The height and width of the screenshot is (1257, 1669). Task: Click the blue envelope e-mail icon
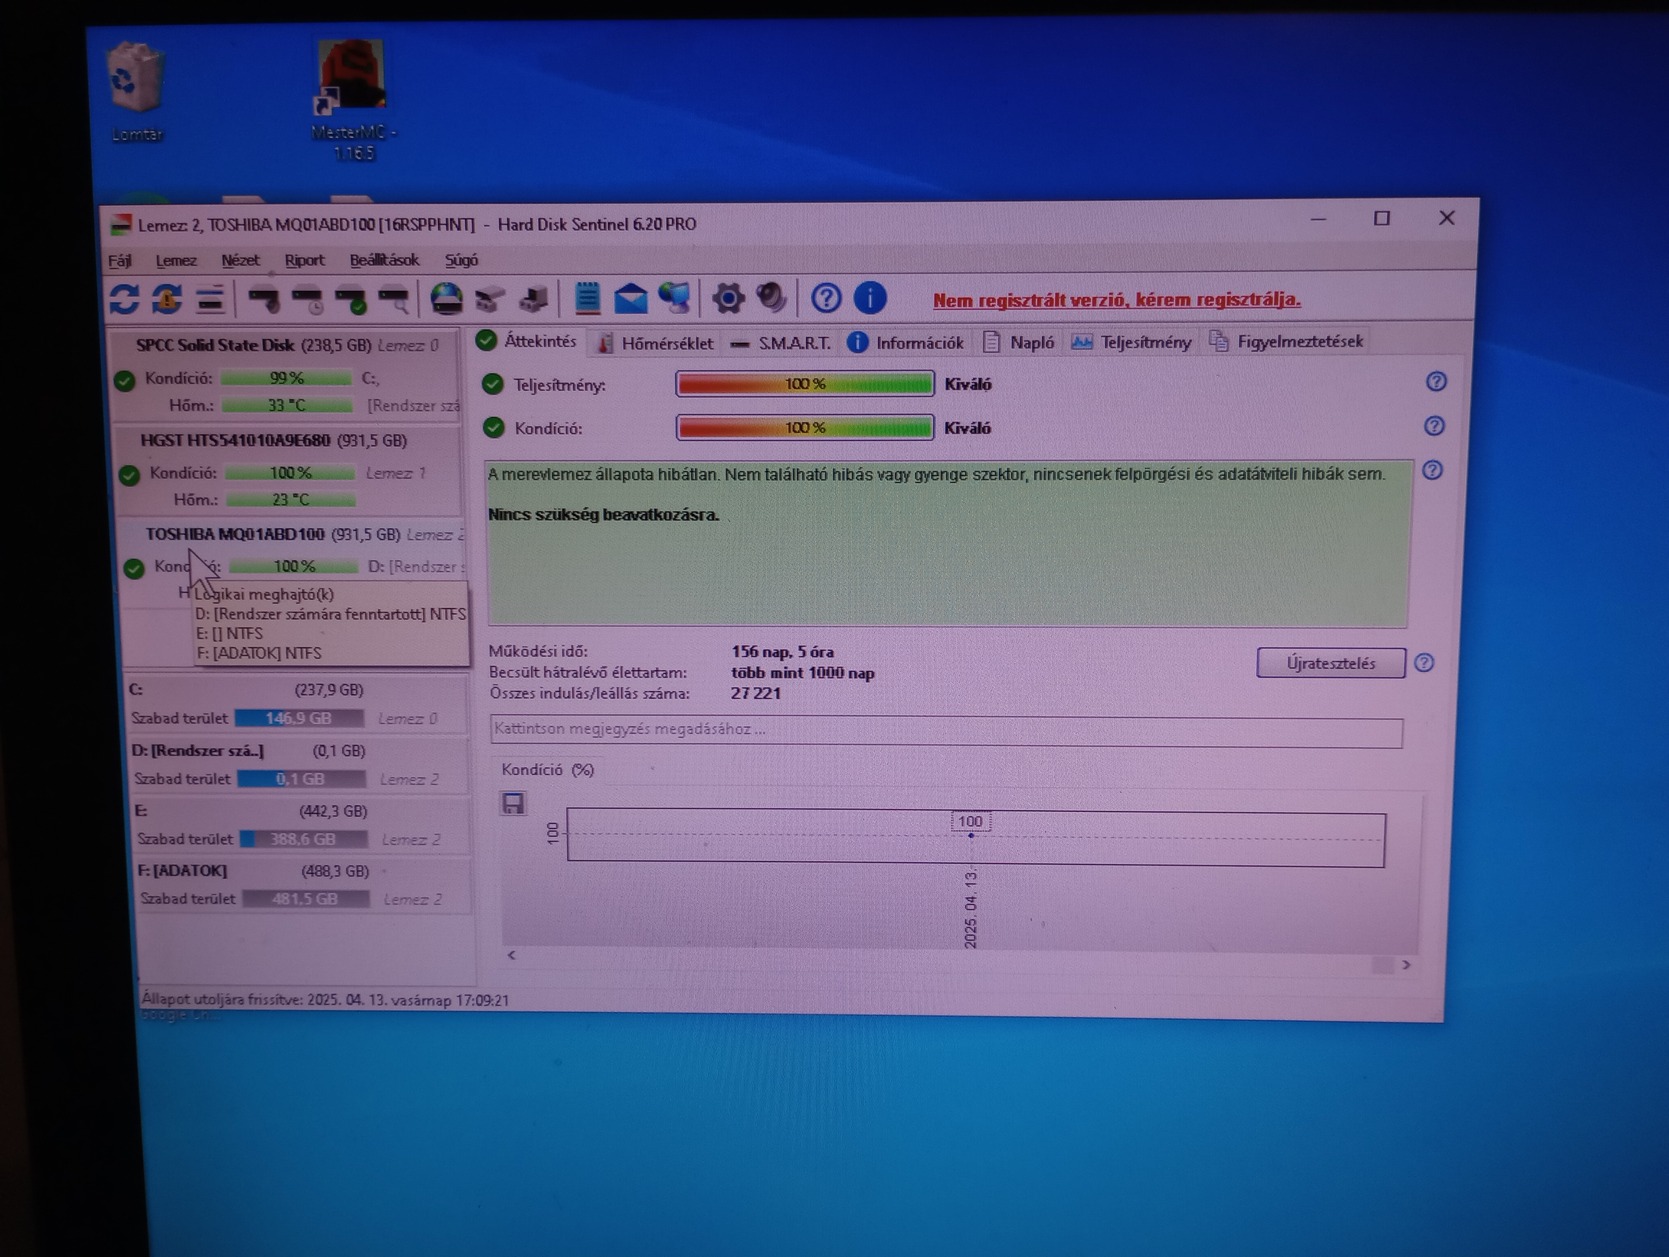pyautogui.click(x=630, y=298)
